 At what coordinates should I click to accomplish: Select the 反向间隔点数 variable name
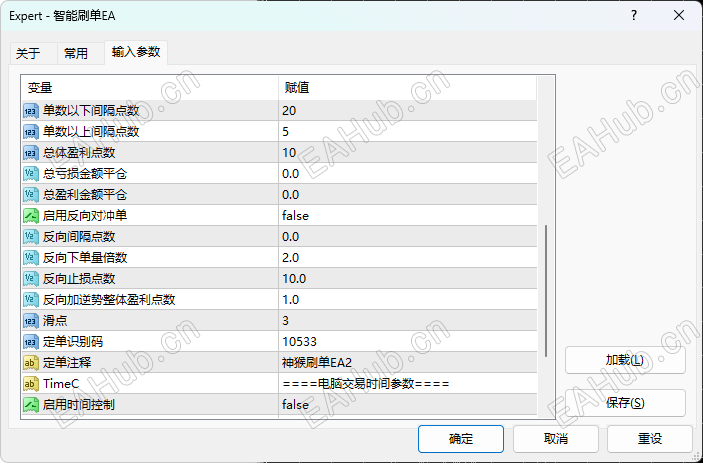79,237
